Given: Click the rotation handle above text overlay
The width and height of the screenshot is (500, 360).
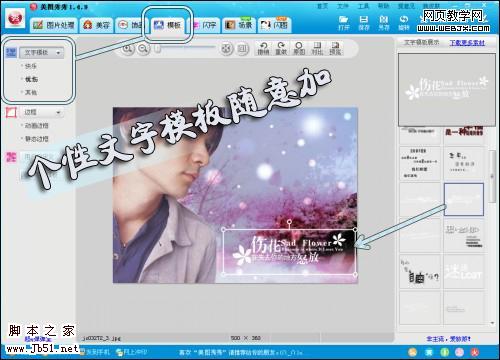Looking at the screenshot, I should coord(289,222).
